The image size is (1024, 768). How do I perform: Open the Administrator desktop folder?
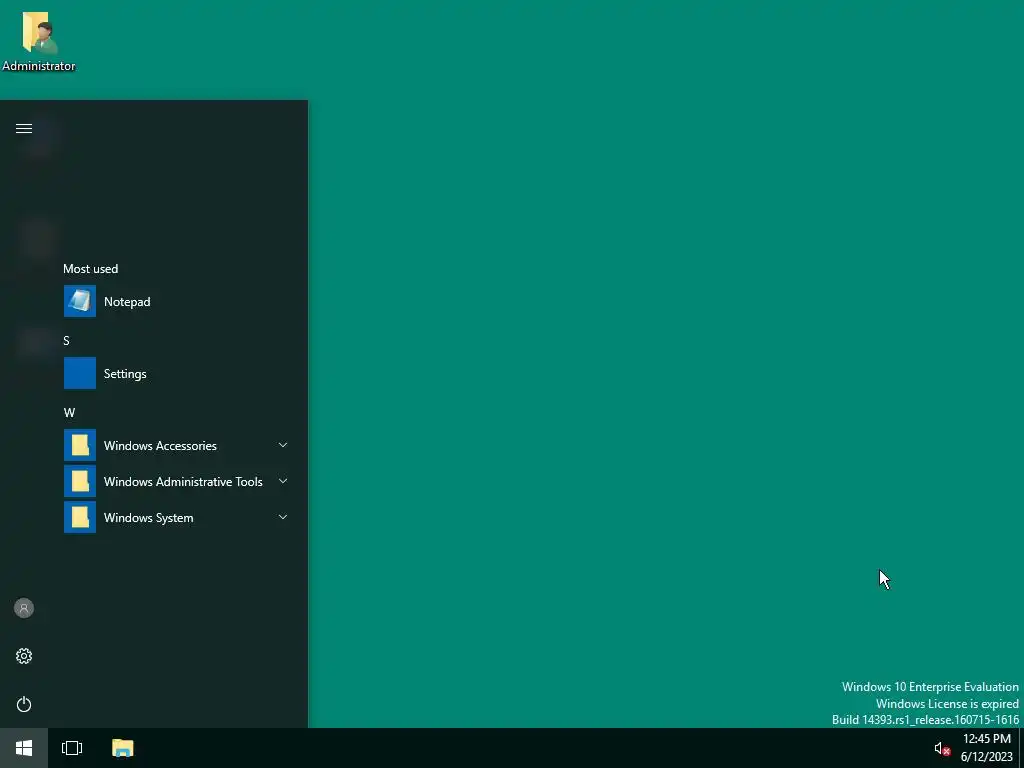coord(39,40)
